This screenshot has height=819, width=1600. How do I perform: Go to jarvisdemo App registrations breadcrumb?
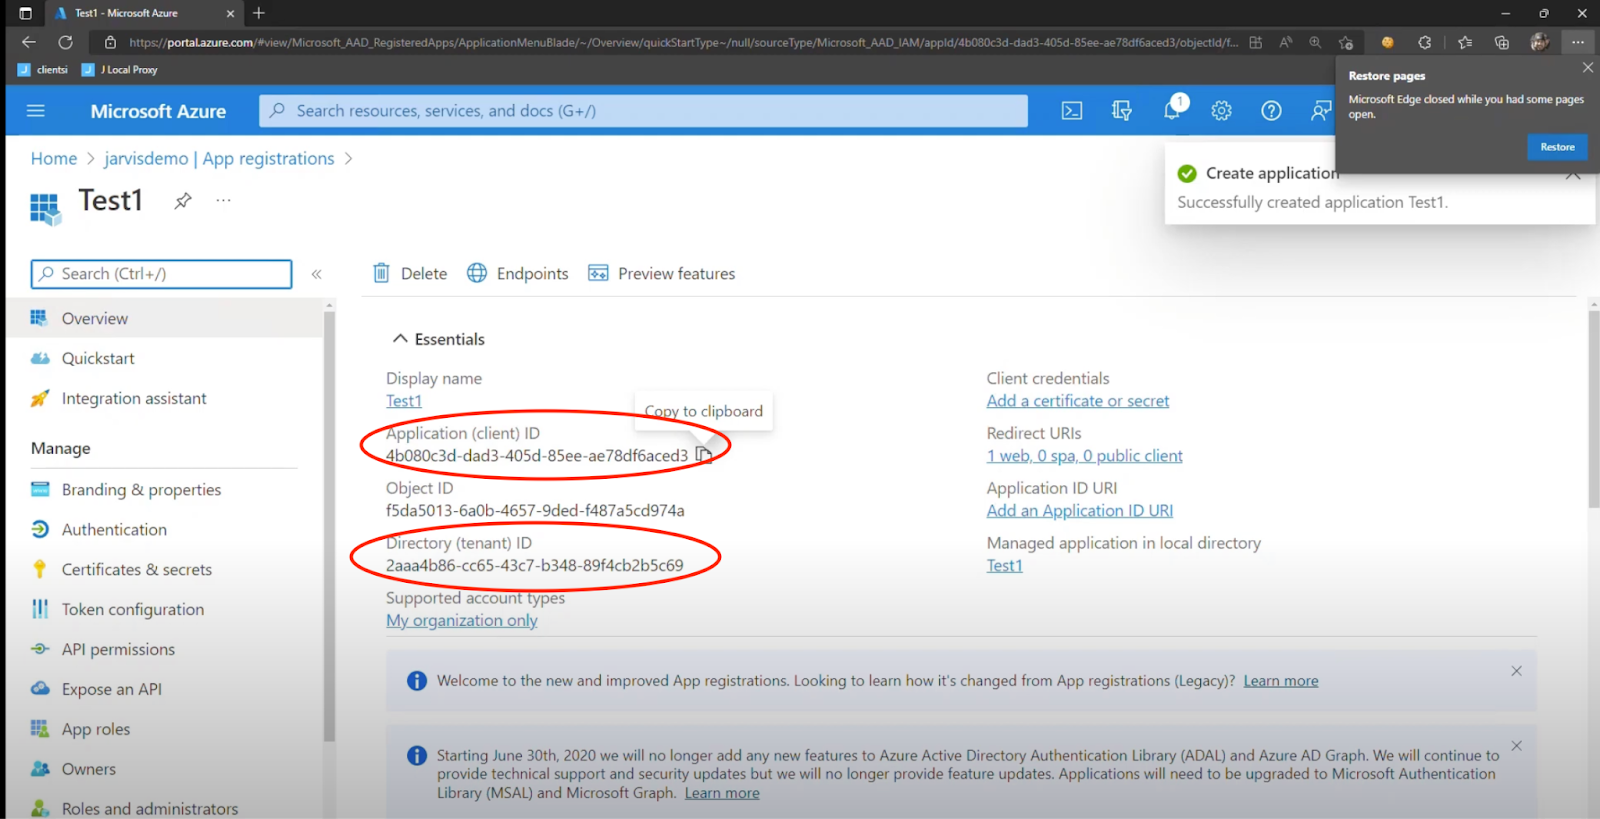click(x=219, y=158)
